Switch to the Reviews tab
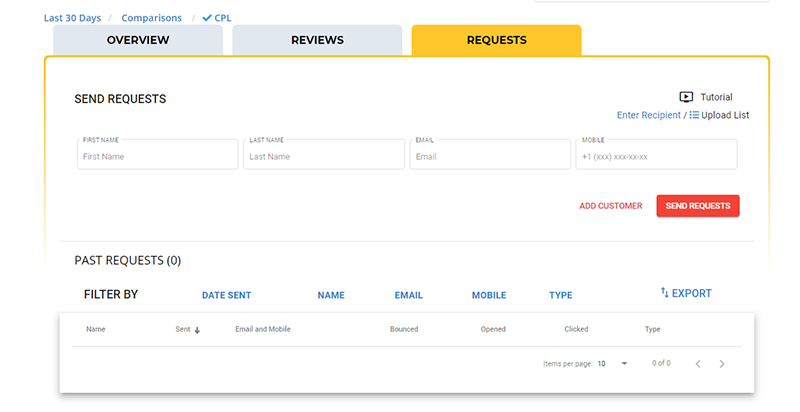This screenshot has width=800, height=412. 317,40
